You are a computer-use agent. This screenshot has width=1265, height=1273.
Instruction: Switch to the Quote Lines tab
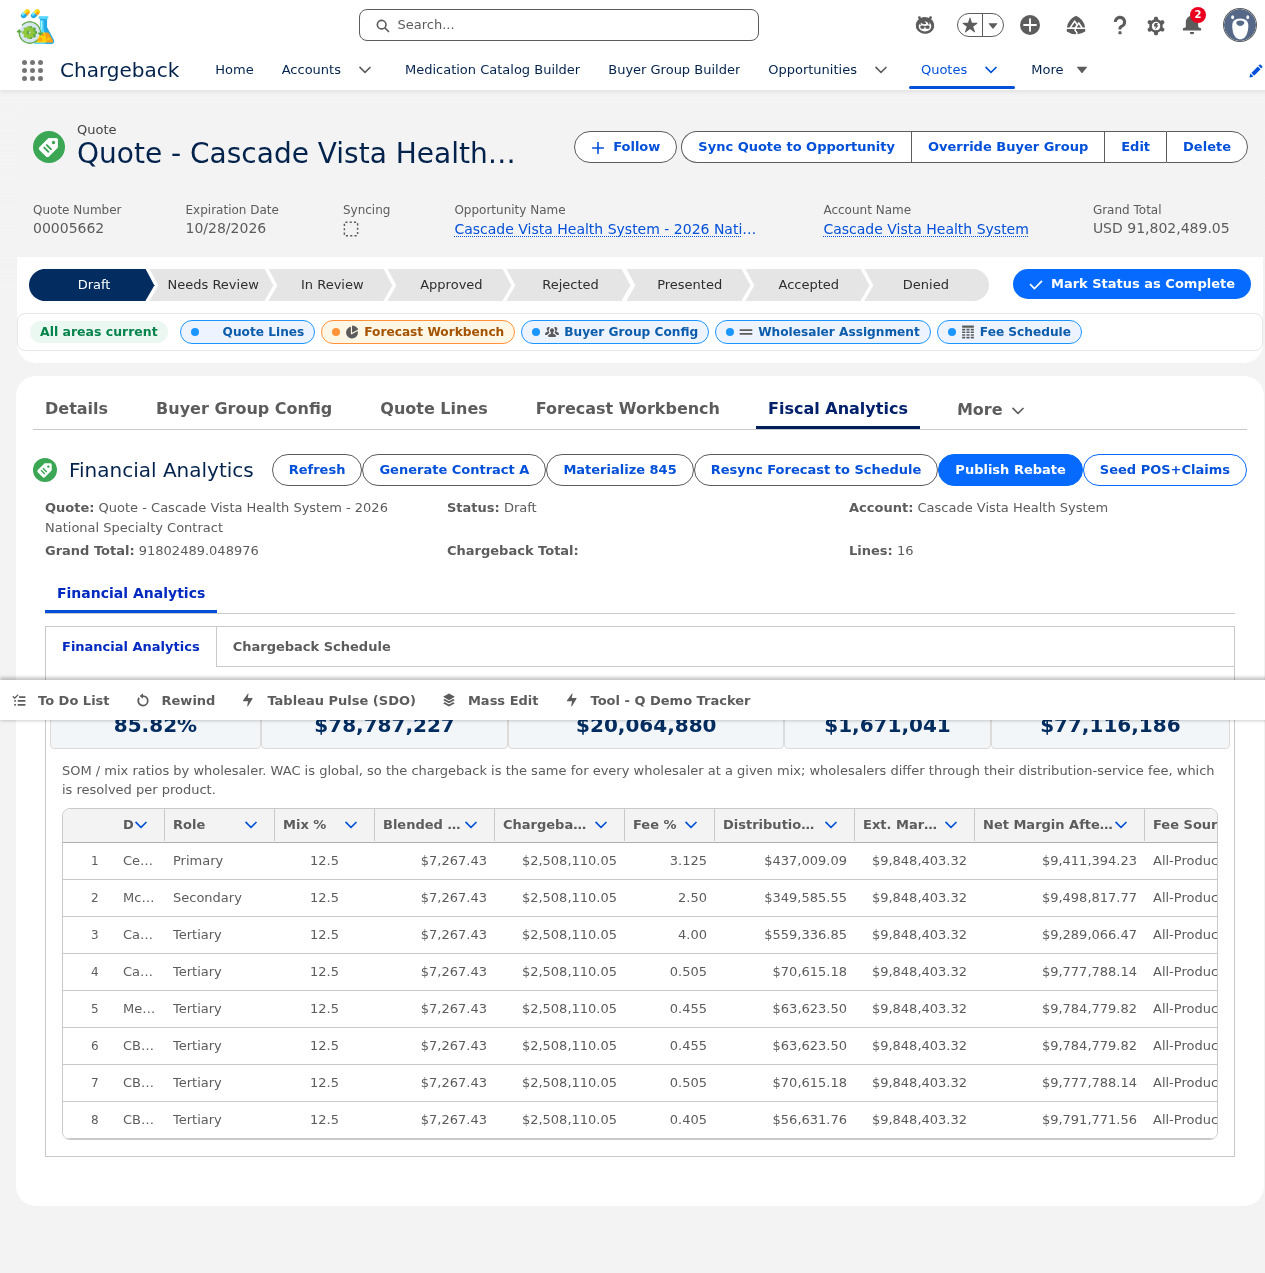tap(434, 408)
